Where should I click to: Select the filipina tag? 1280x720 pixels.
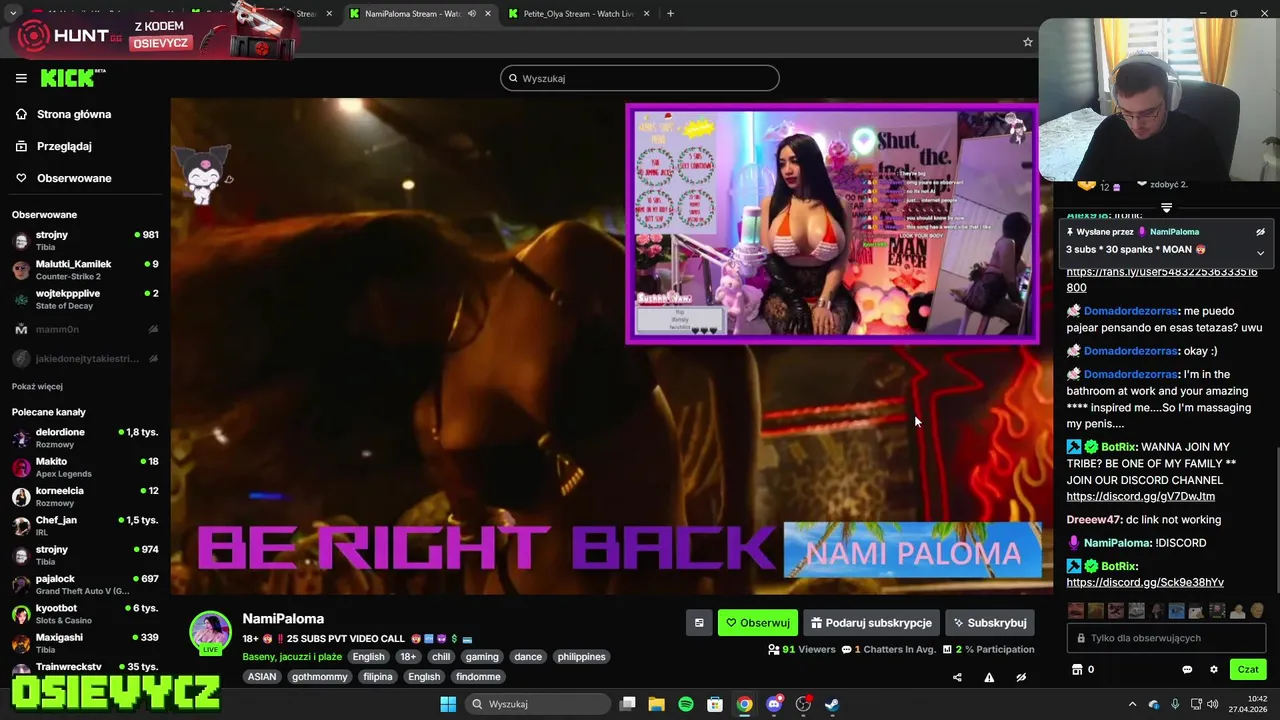point(378,677)
